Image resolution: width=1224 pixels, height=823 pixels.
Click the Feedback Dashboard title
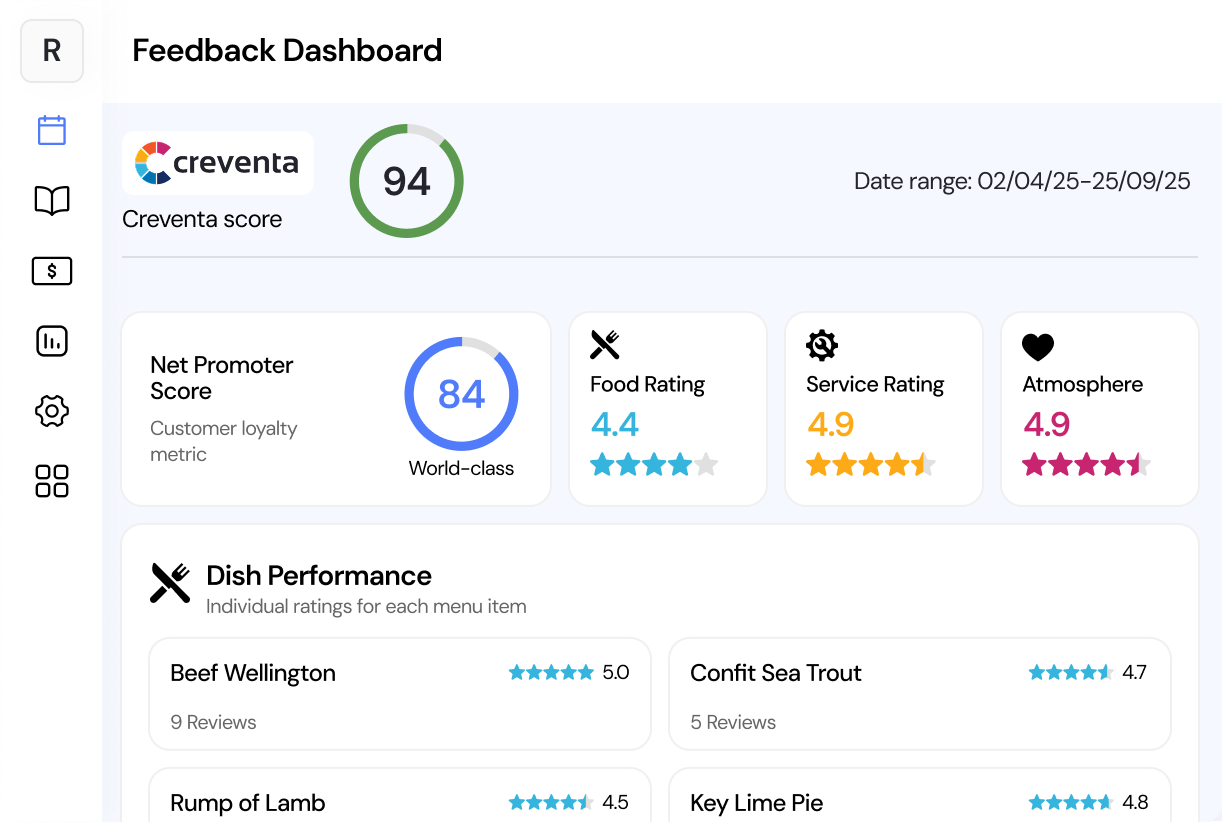point(287,51)
